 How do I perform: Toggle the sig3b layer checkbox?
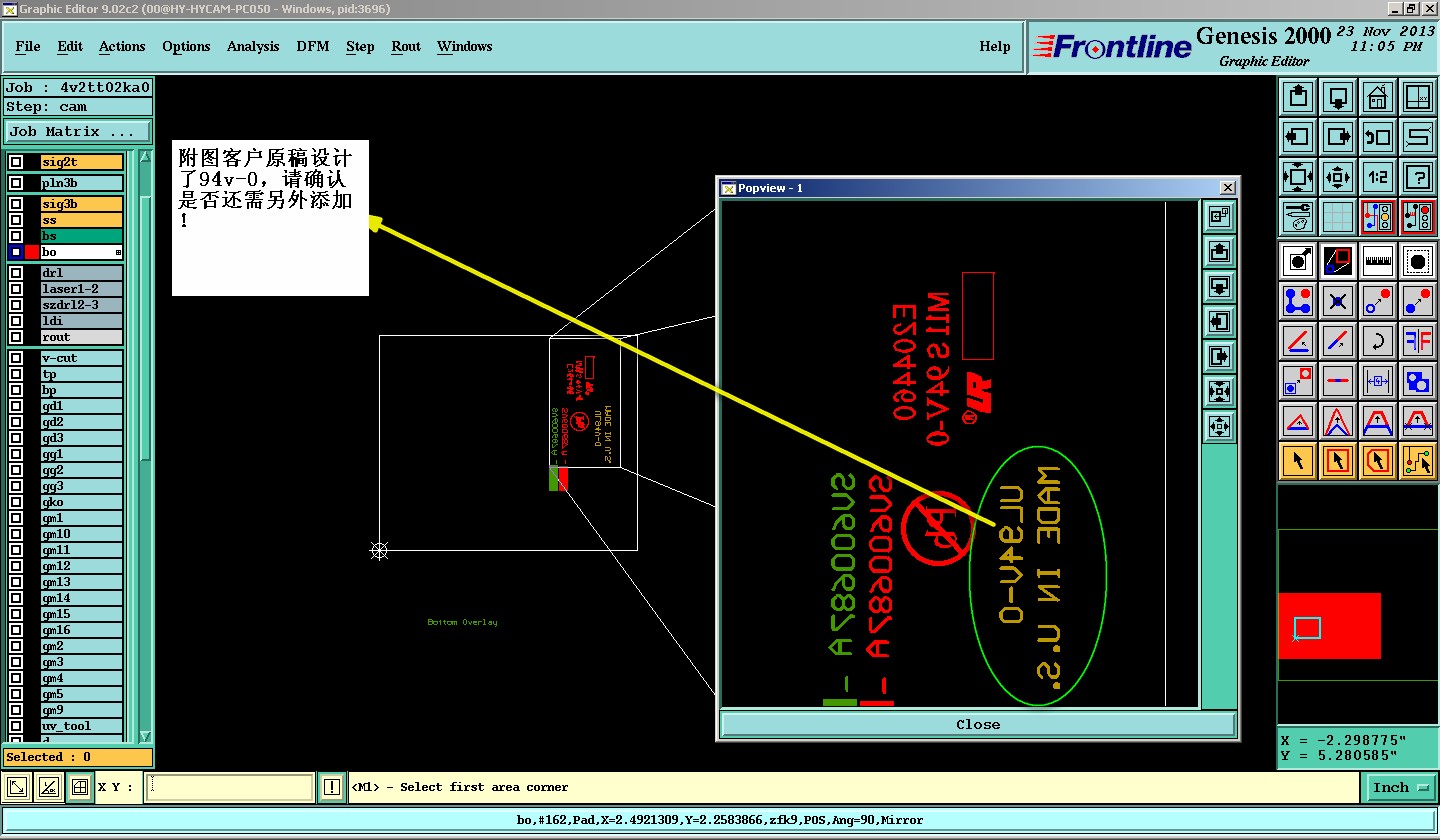pyautogui.click(x=16, y=204)
